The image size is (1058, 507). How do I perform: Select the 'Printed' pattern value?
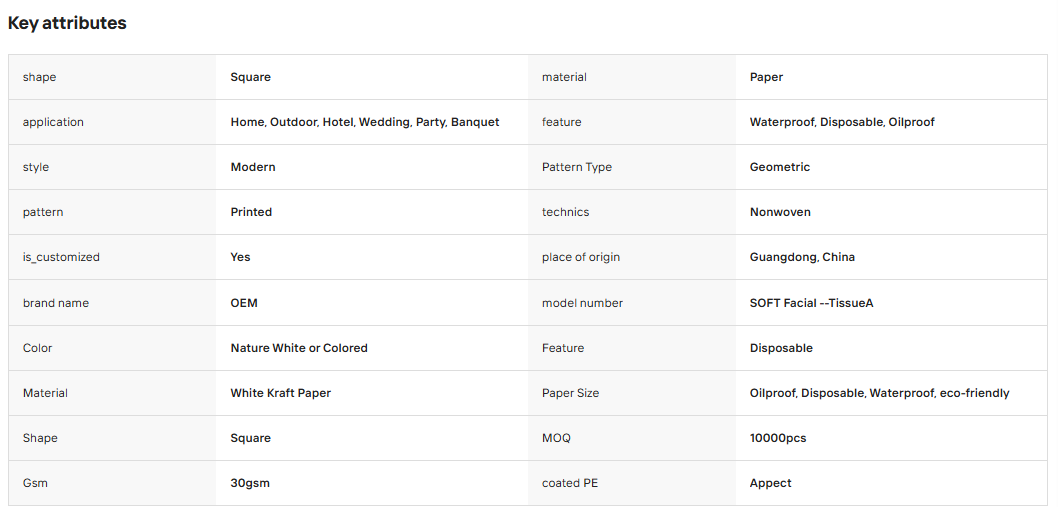point(251,212)
